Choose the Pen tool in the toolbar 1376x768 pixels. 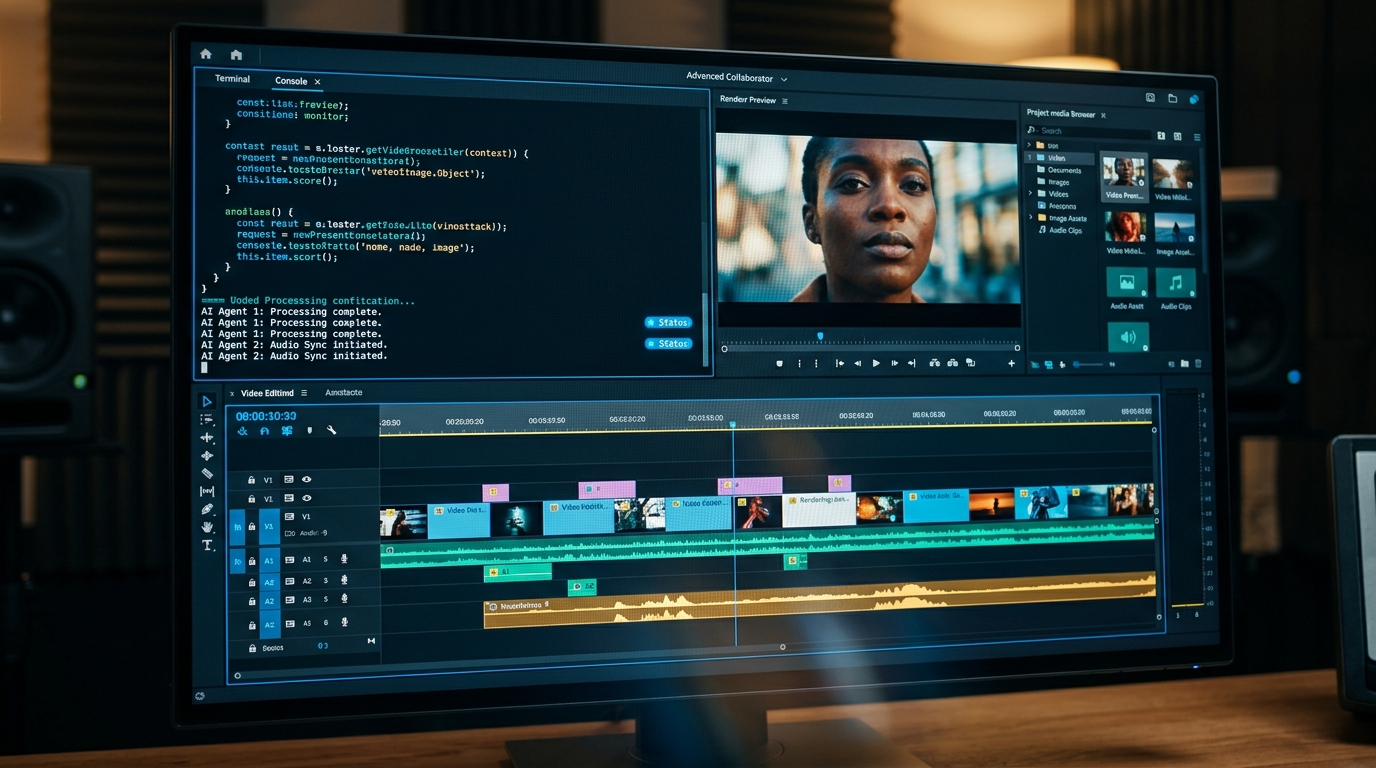click(x=207, y=509)
